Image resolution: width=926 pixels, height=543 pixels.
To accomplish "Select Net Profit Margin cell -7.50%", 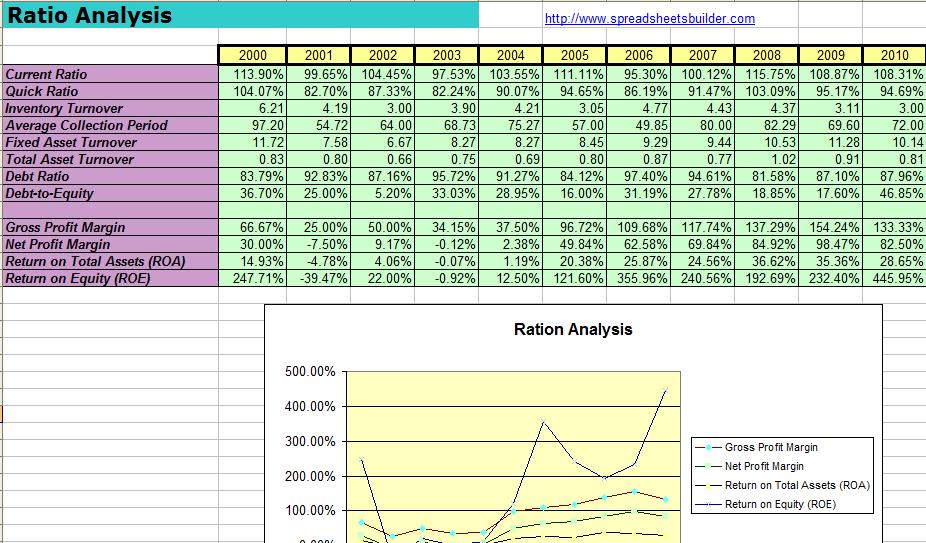I will point(319,245).
